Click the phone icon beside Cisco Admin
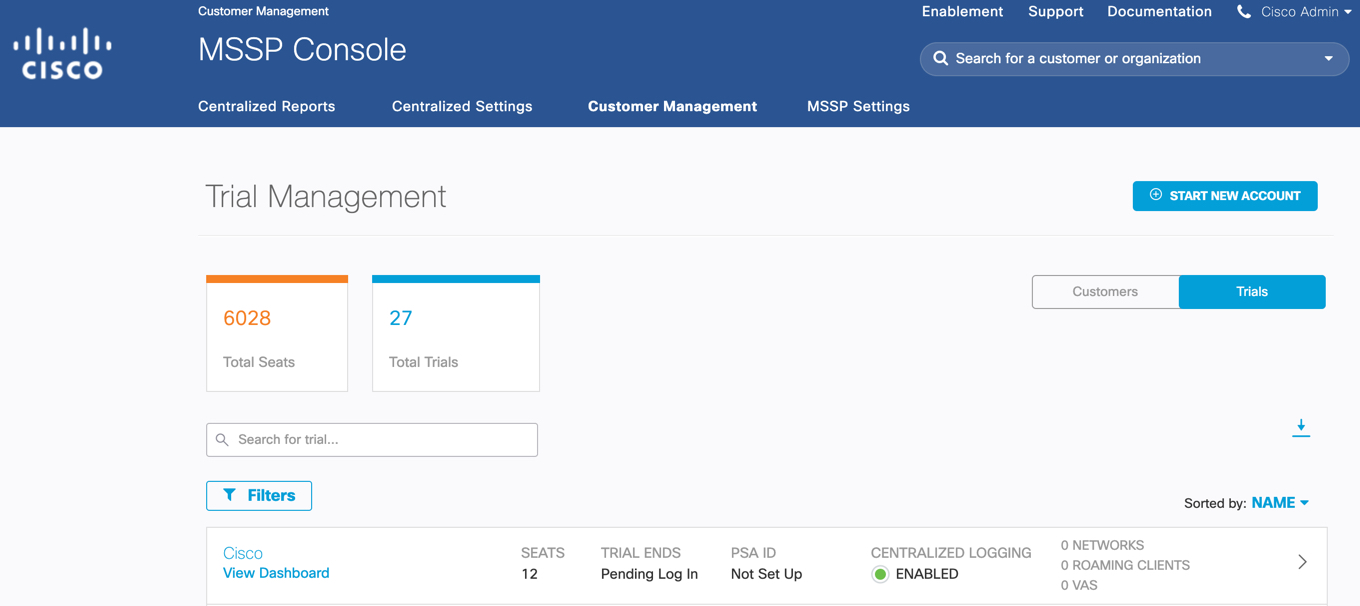The height and width of the screenshot is (606, 1360). pyautogui.click(x=1243, y=12)
